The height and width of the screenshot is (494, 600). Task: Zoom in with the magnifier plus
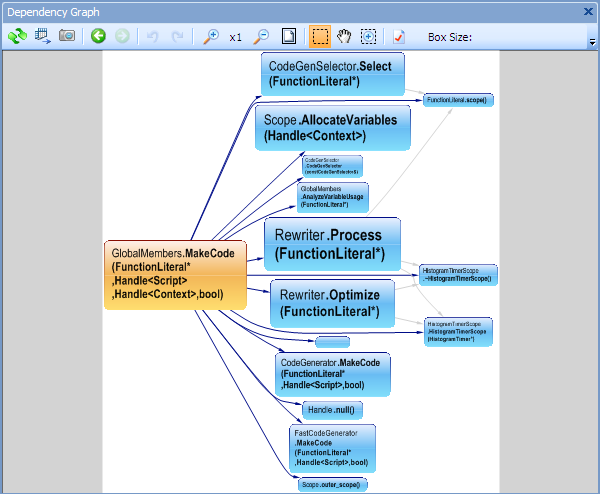pos(210,36)
